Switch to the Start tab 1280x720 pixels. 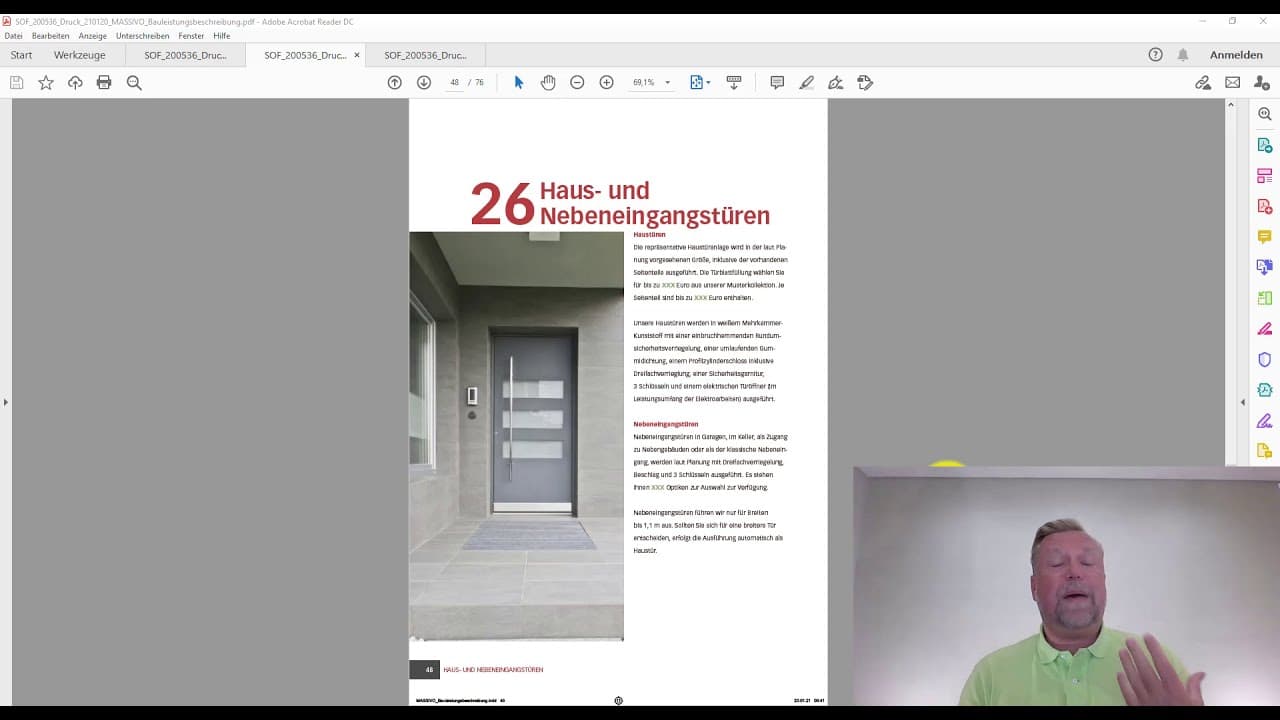click(x=21, y=55)
